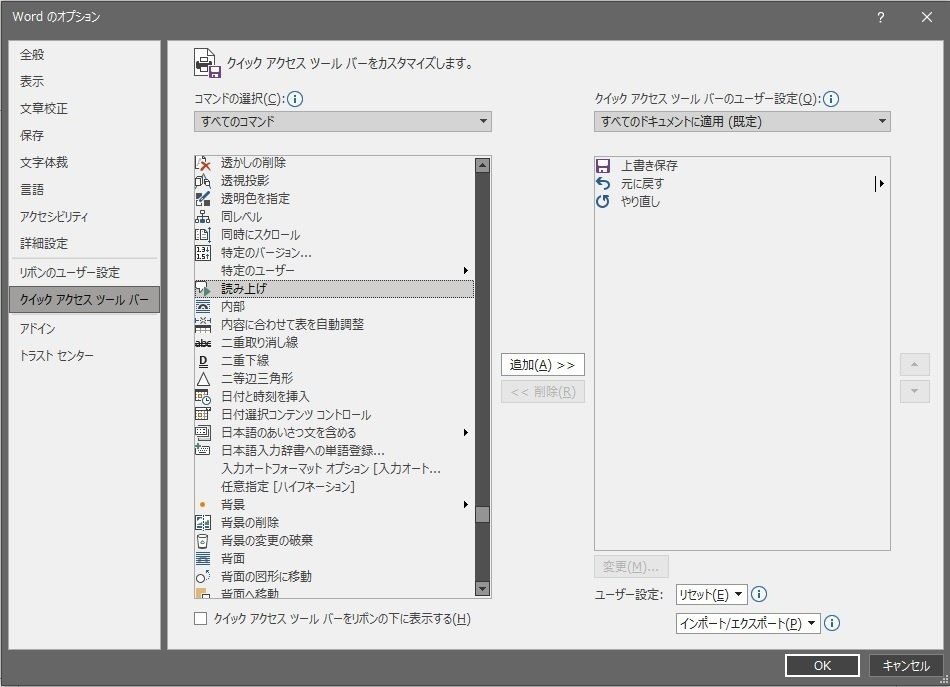This screenshot has height=687, width=950.
Task: Confirm with the OK button
Action: (822, 665)
